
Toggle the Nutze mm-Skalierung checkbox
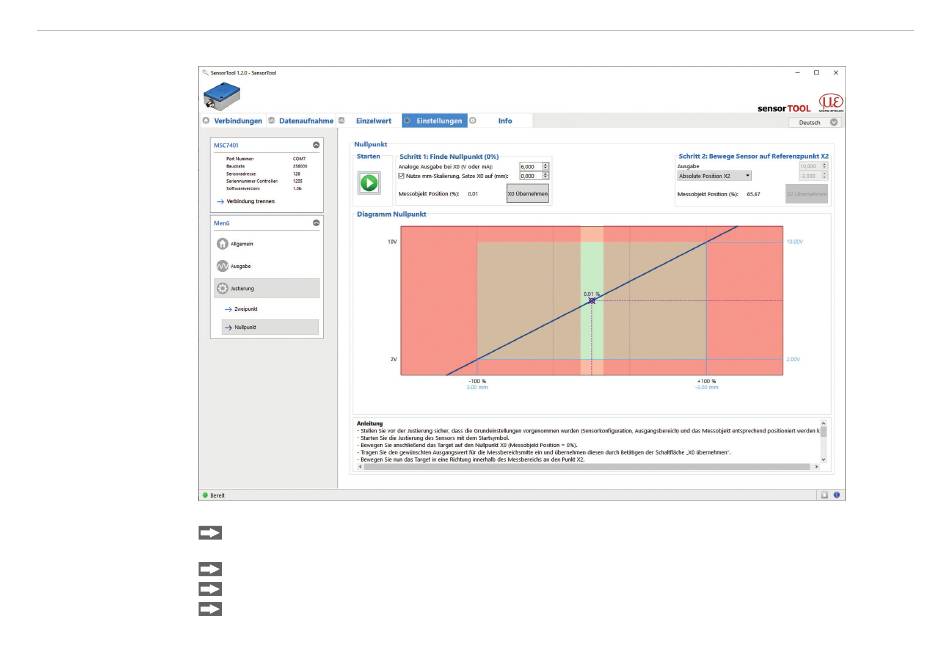coord(401,176)
